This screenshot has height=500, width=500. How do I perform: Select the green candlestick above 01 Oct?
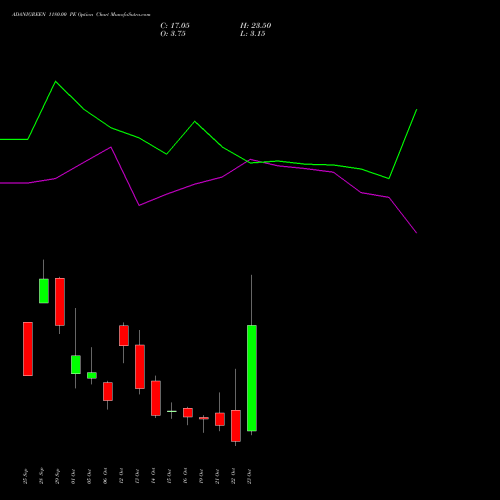[x=76, y=364]
